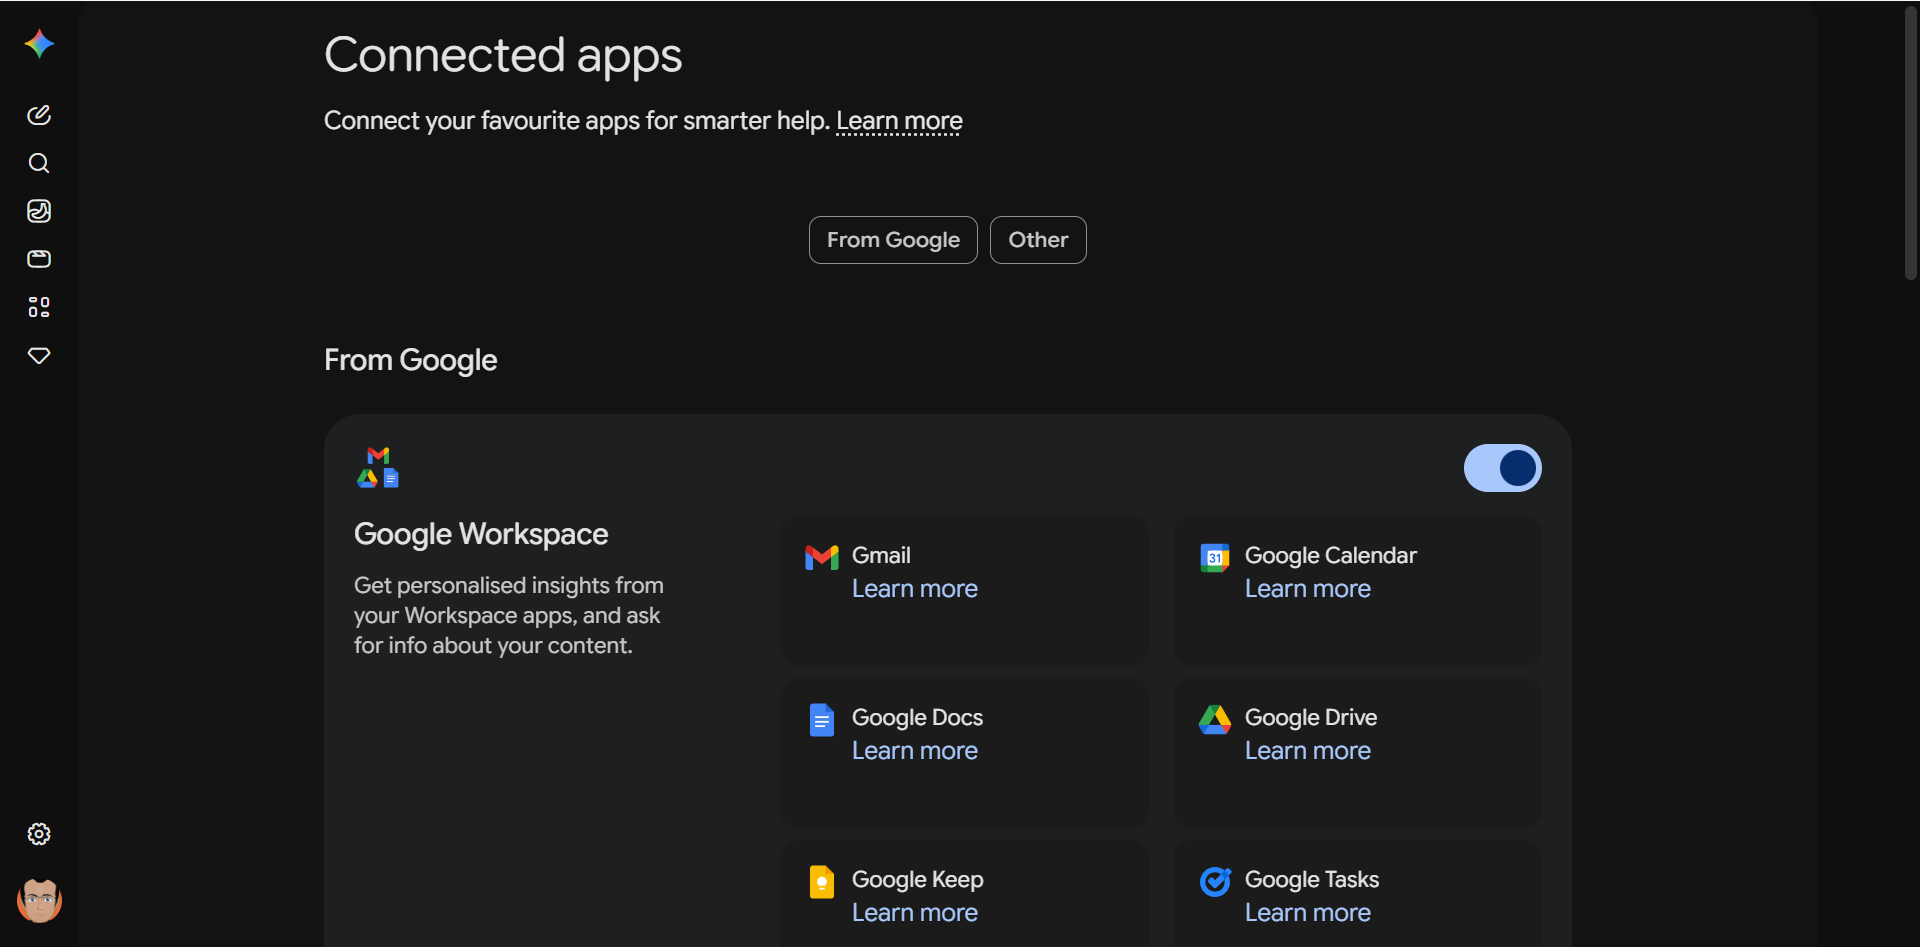This screenshot has height=947, width=1920.
Task: Click the Google Docs icon
Action: [822, 719]
